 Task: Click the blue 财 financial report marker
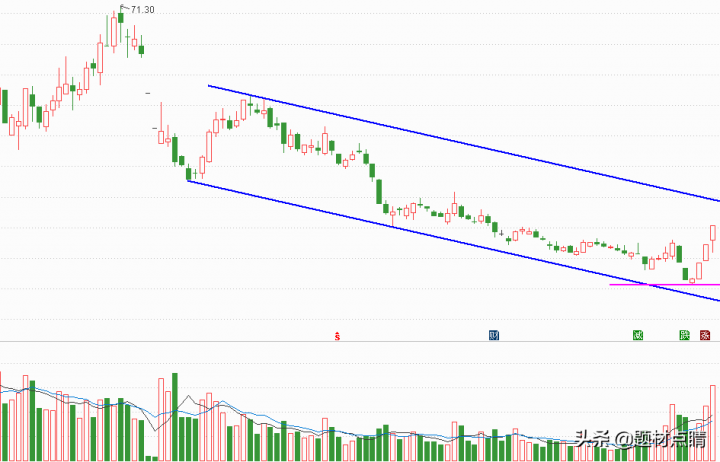[x=493, y=335]
